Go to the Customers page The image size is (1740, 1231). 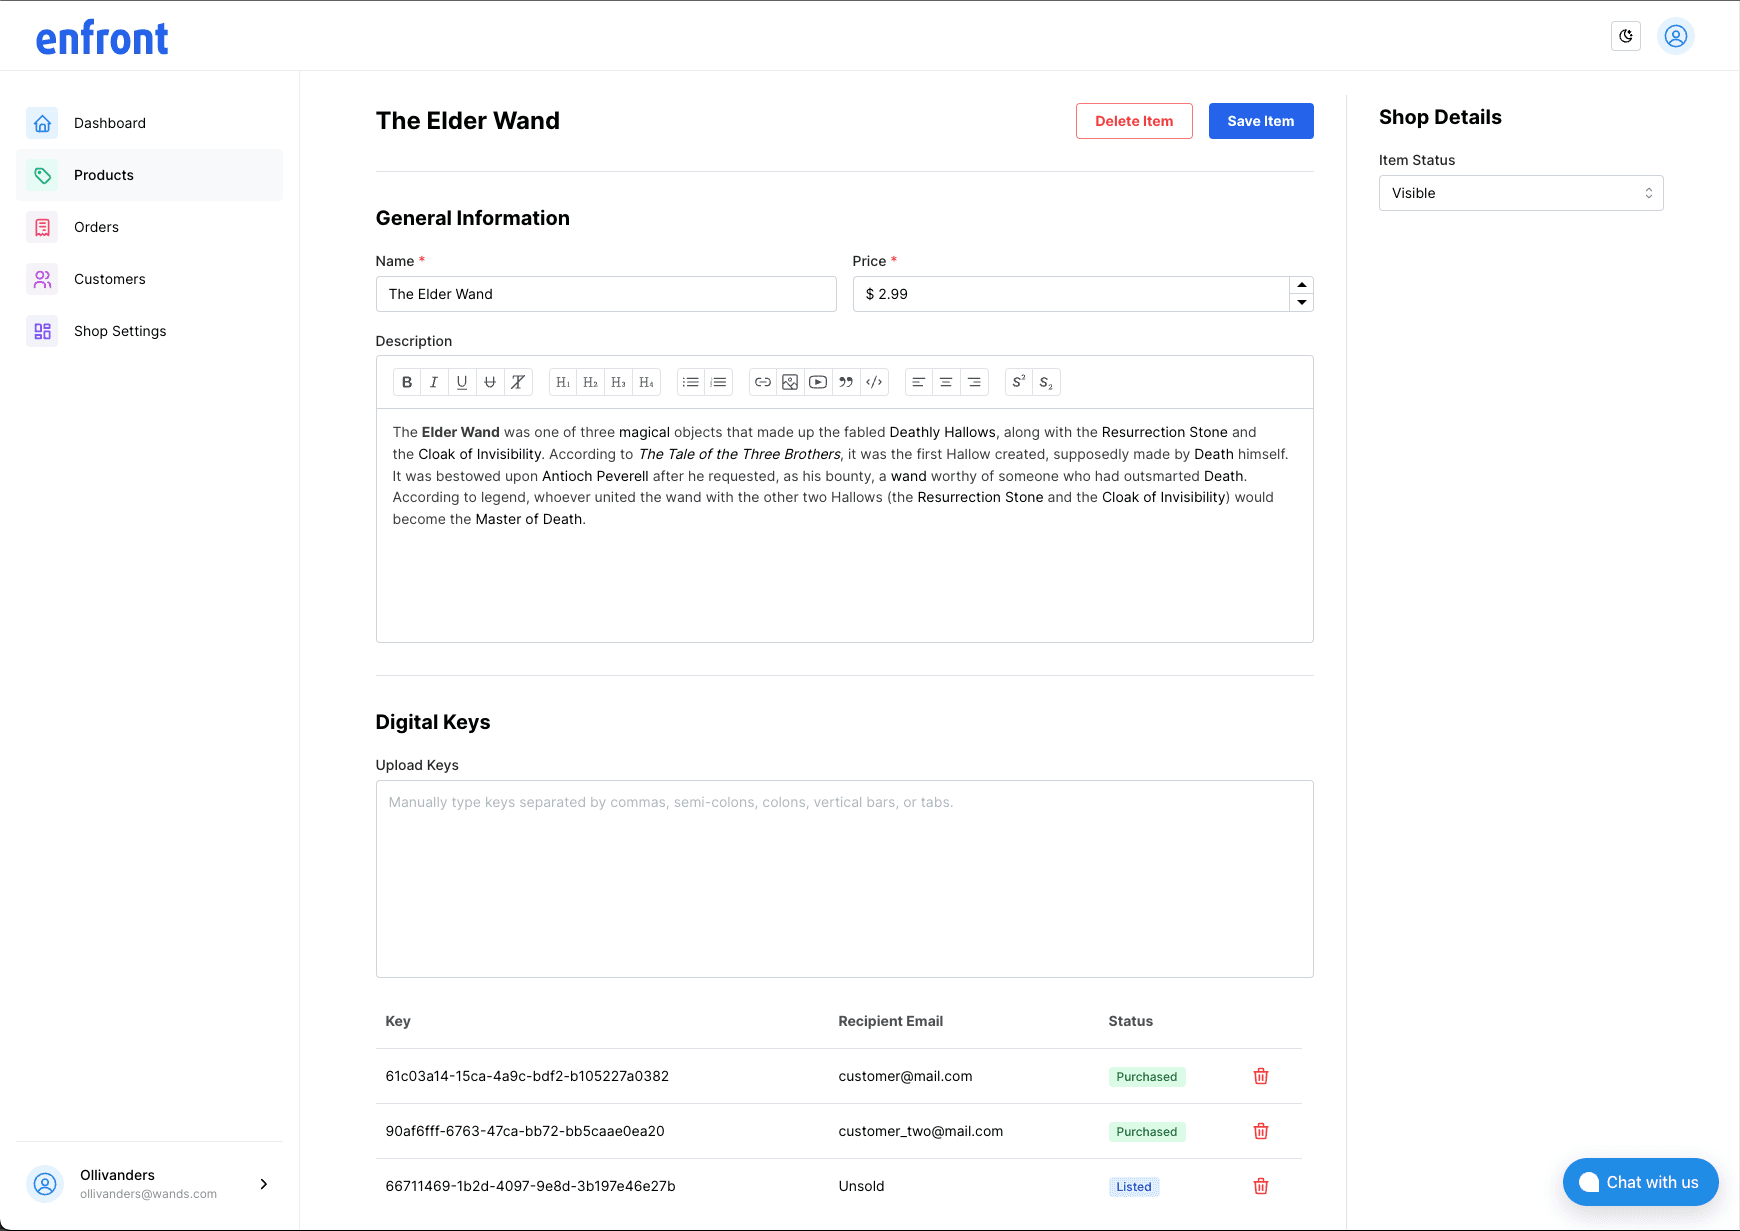click(109, 279)
